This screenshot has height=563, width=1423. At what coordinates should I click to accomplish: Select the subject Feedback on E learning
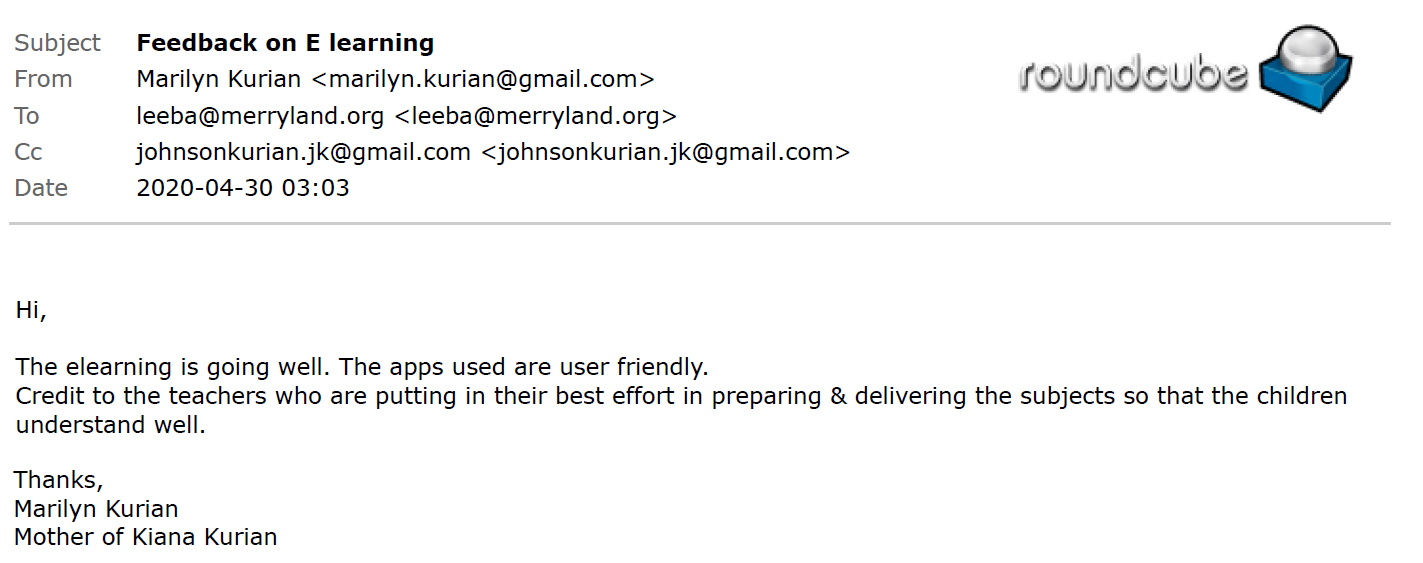pyautogui.click(x=285, y=43)
